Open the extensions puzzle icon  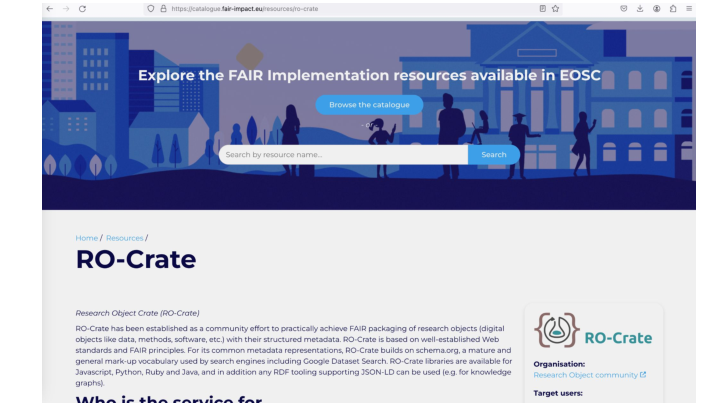pos(673,9)
